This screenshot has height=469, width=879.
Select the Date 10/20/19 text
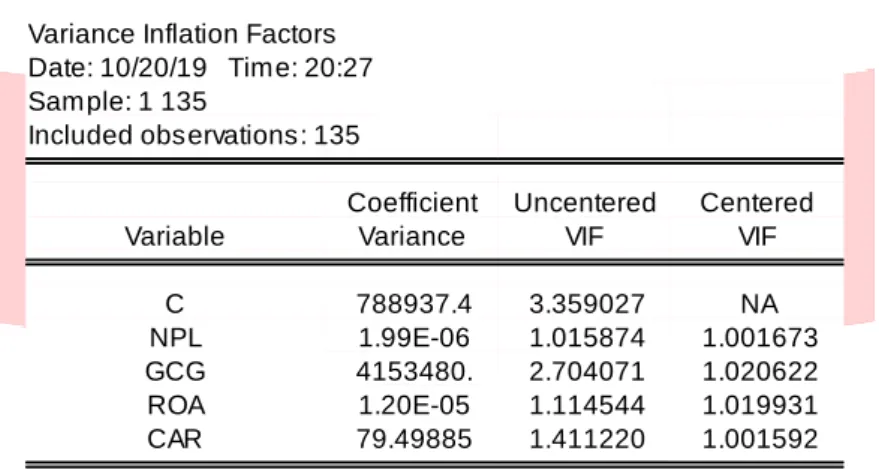click(x=117, y=68)
